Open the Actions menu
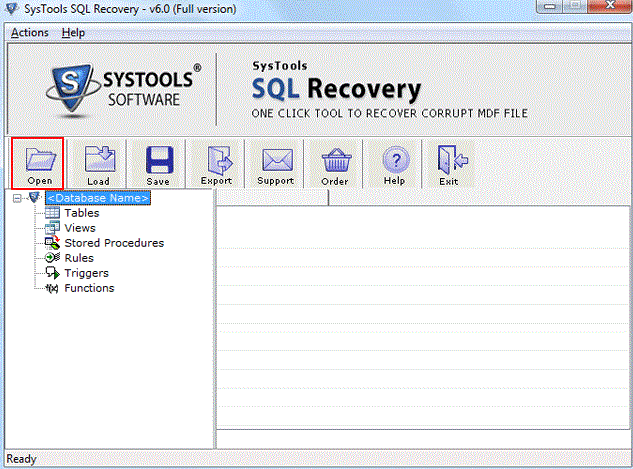 click(29, 32)
